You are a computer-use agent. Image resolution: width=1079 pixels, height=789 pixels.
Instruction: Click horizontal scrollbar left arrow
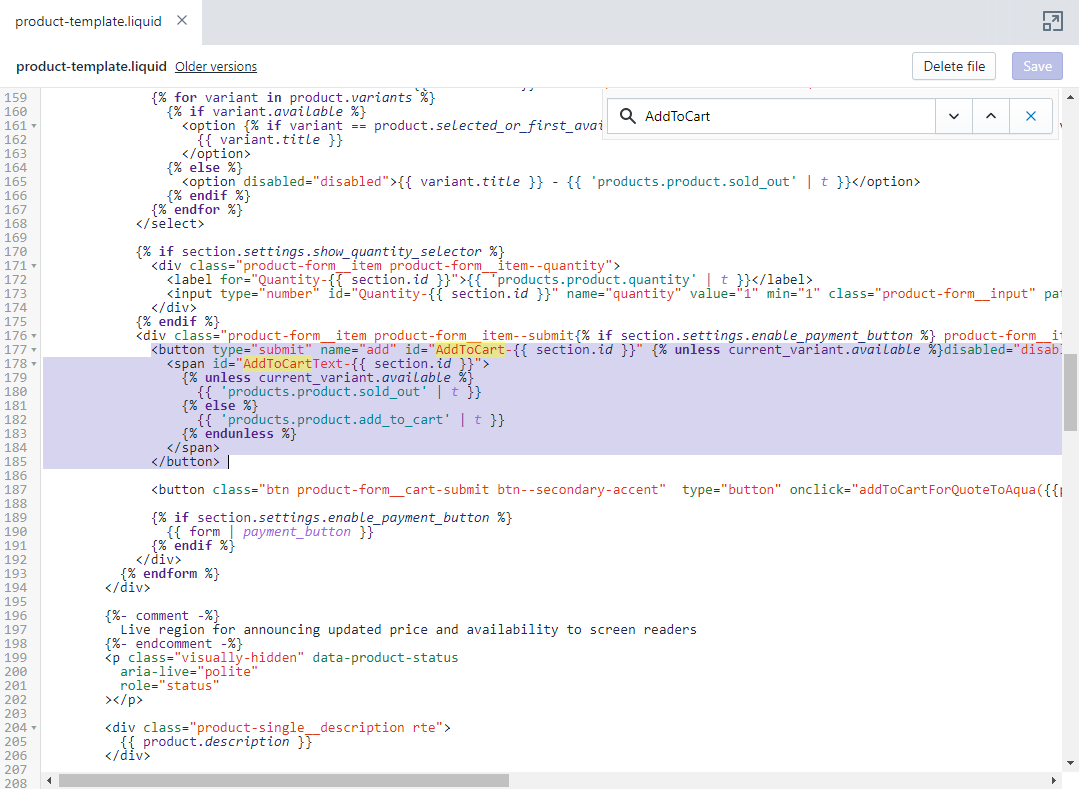[x=49, y=781]
